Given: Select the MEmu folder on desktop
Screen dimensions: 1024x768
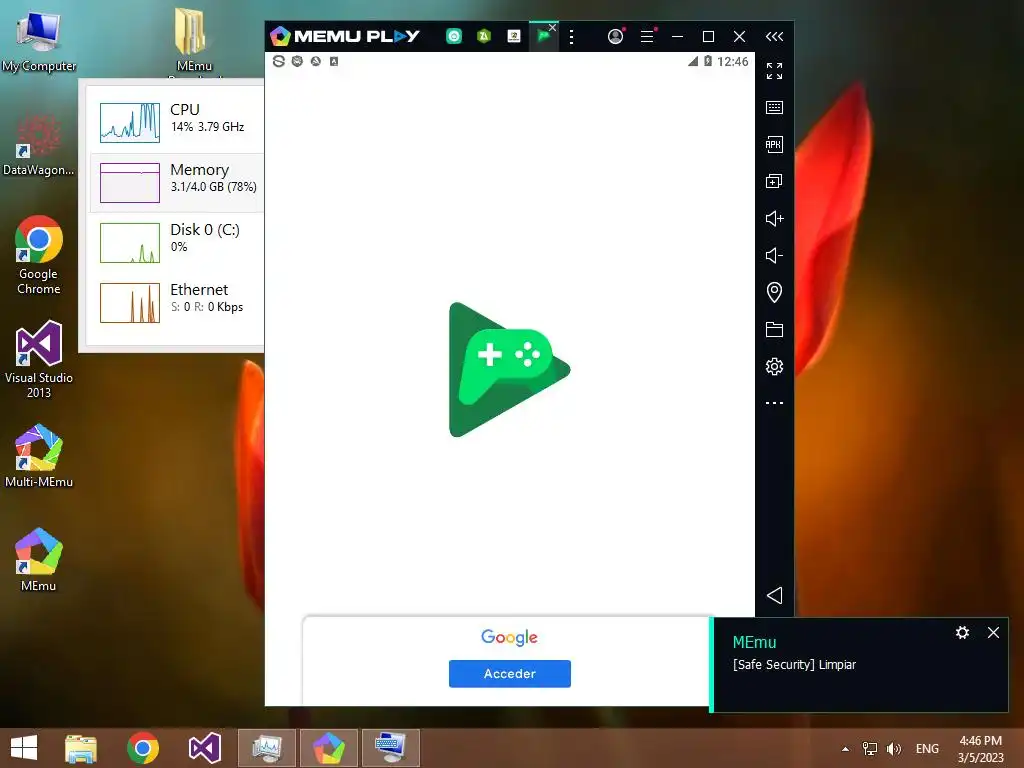Looking at the screenshot, I should (193, 40).
